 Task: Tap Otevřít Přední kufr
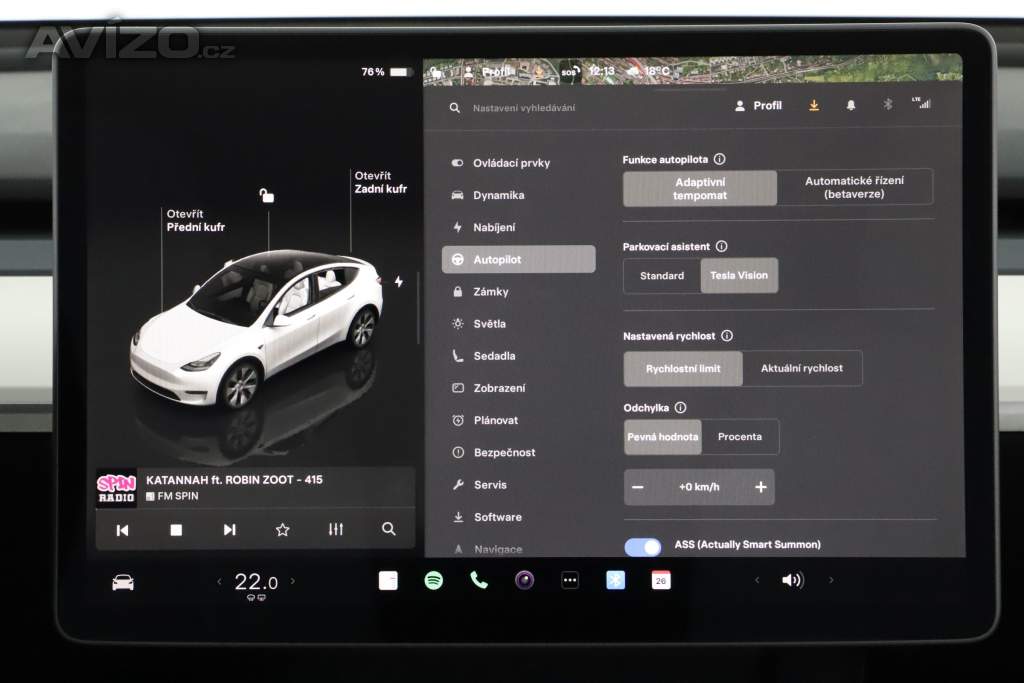point(195,221)
